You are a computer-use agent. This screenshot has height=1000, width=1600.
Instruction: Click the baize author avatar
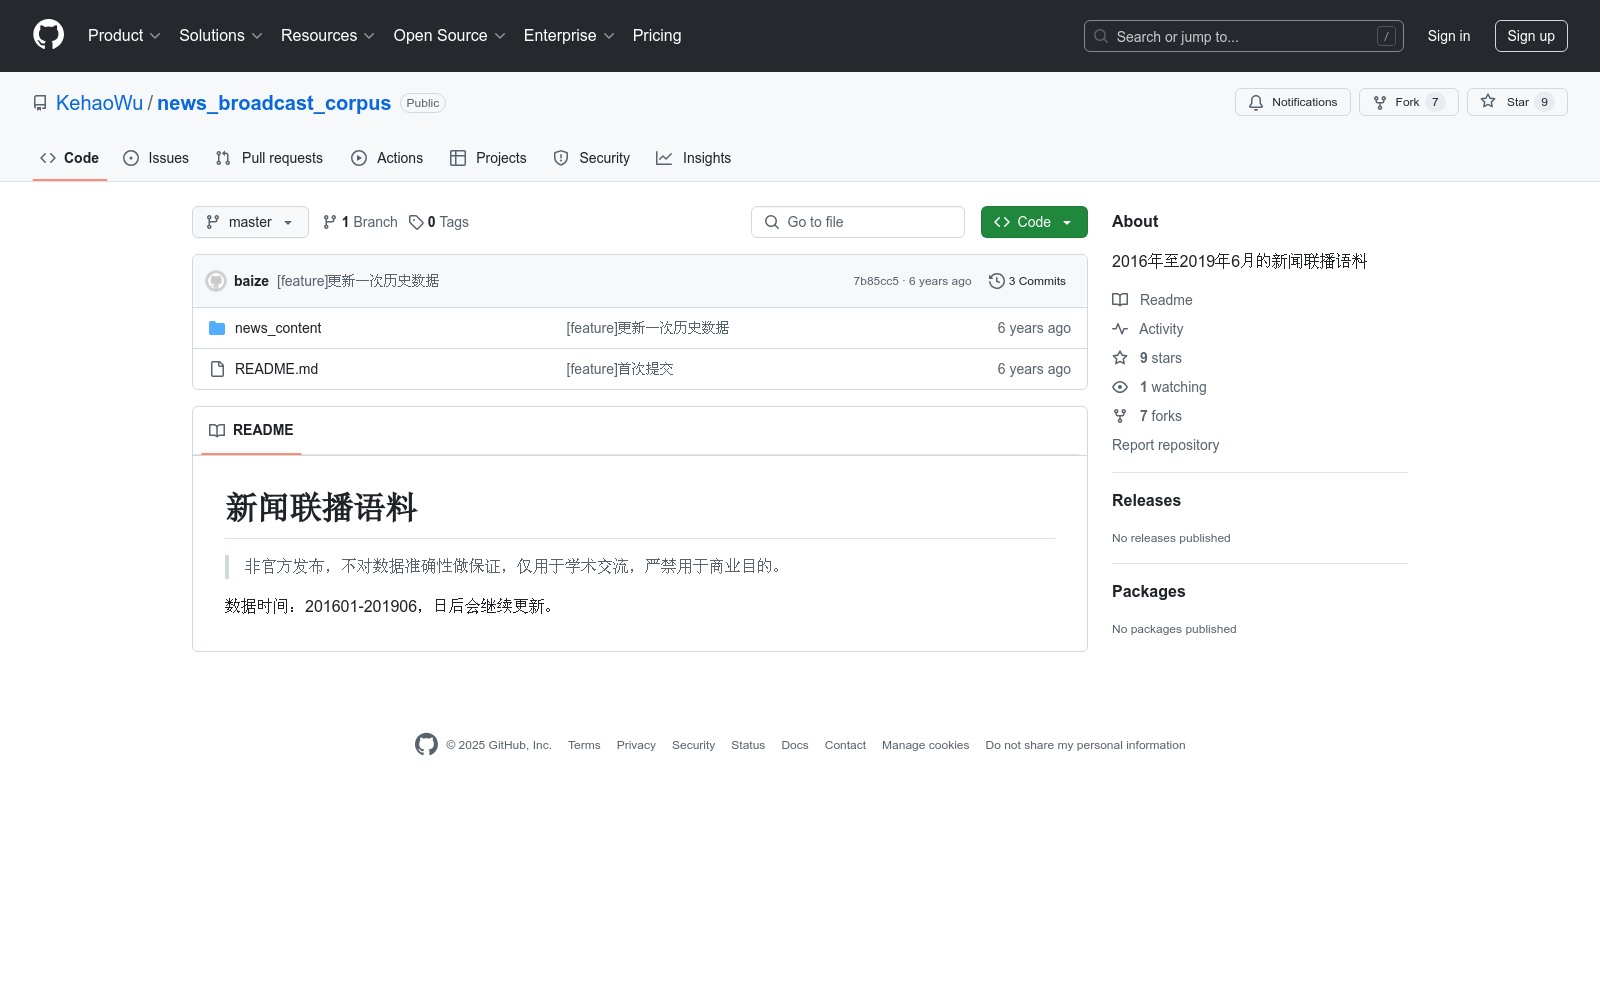pos(216,281)
